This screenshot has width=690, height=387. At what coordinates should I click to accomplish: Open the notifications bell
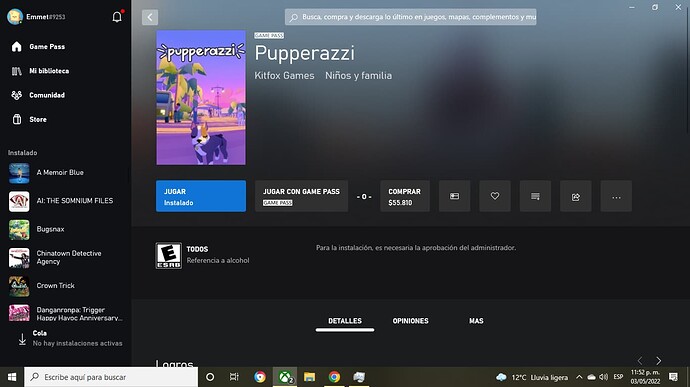click(117, 17)
